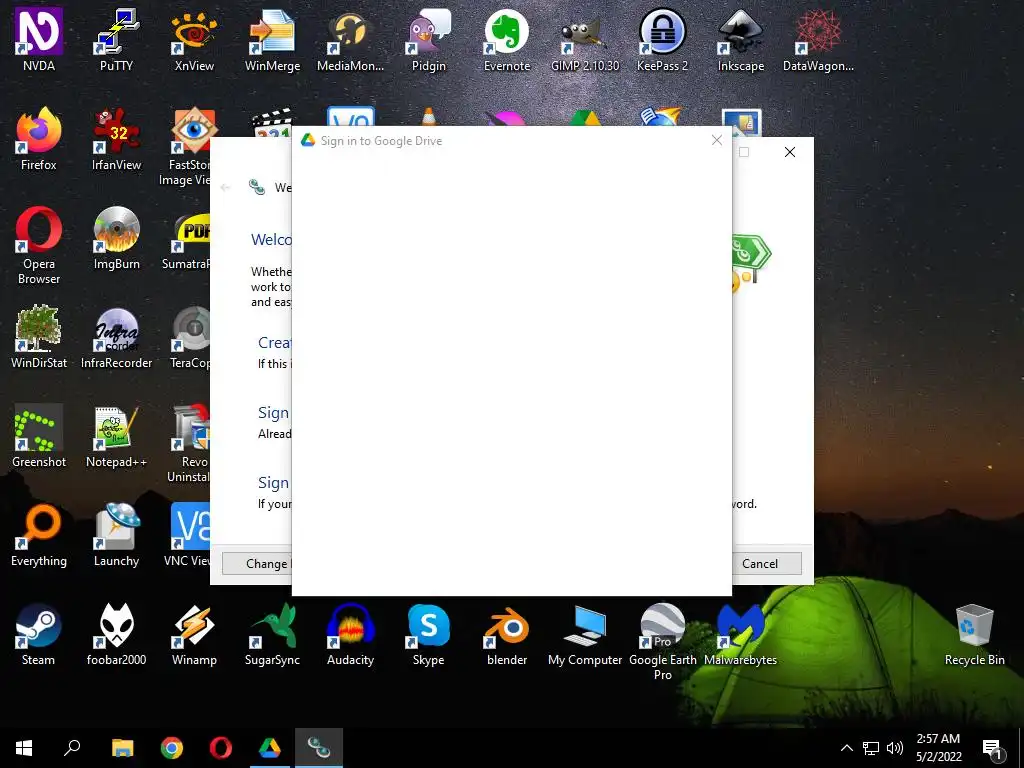
Task: Open the volume tray icon
Action: tap(895, 748)
